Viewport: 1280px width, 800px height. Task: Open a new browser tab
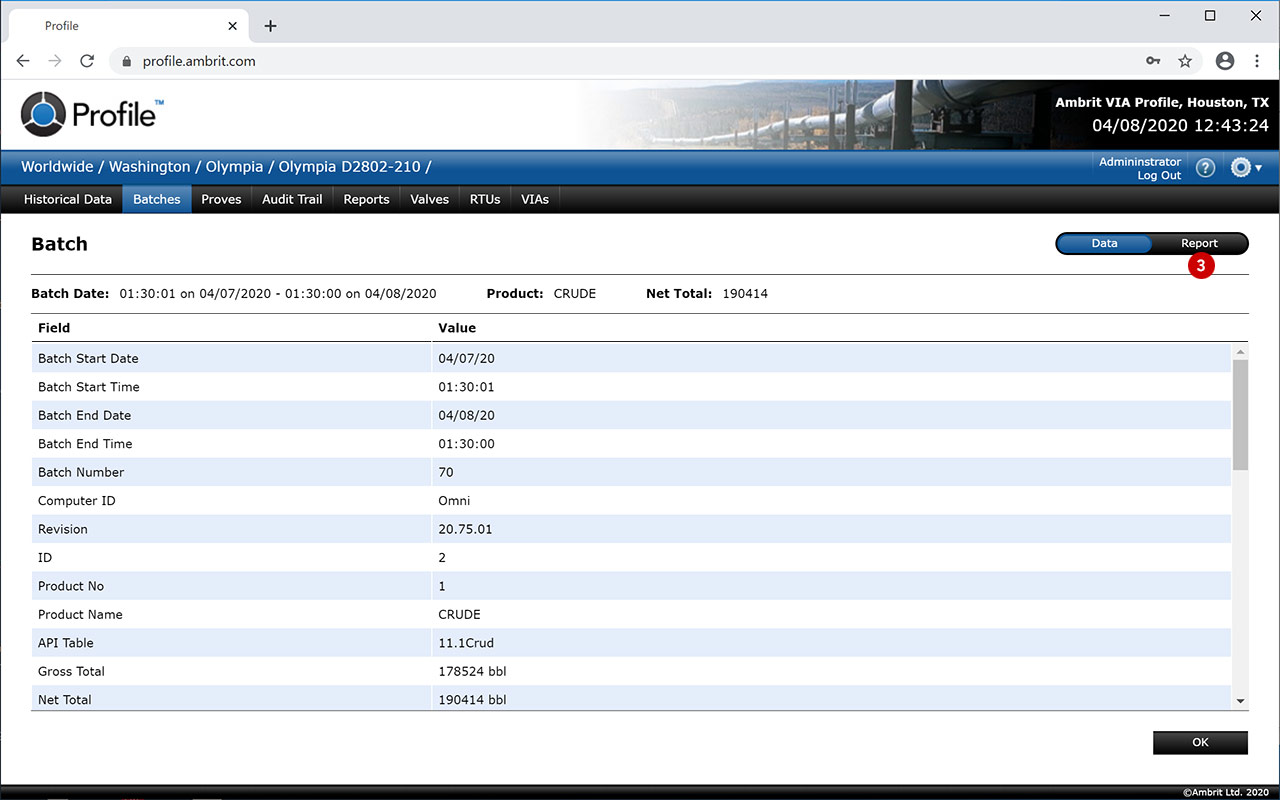tap(270, 26)
